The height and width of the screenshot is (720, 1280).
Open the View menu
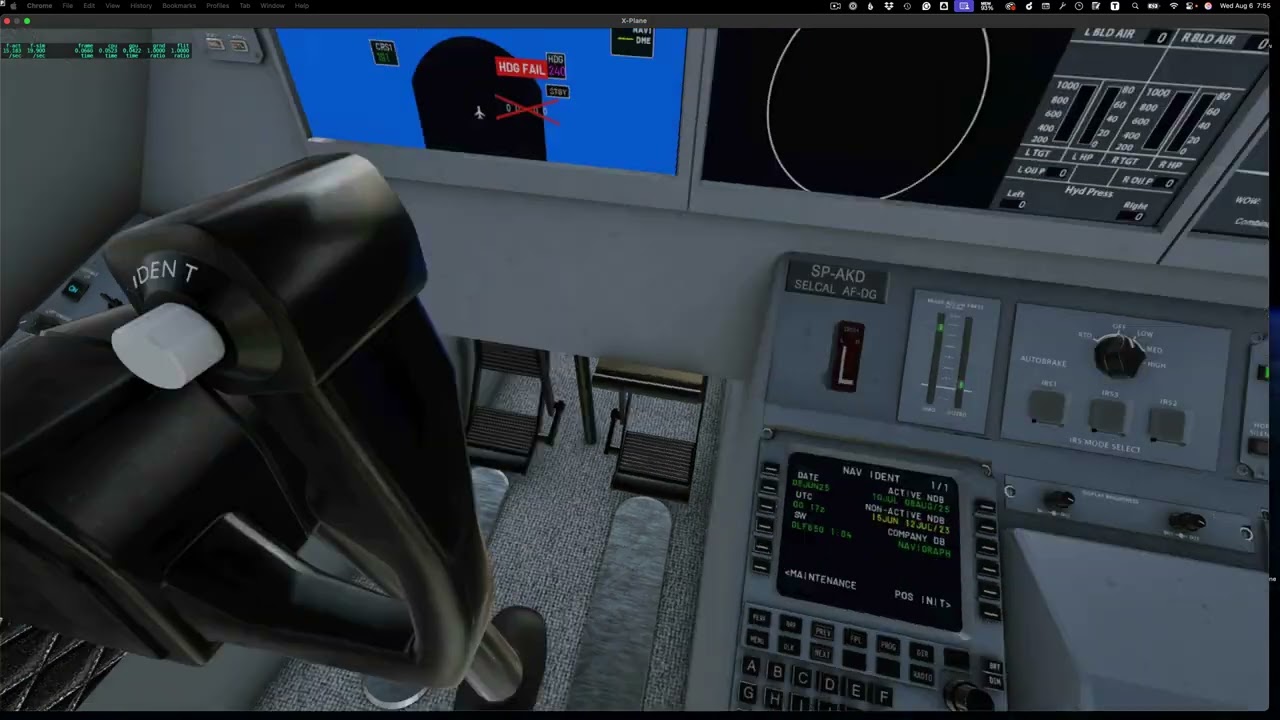(x=113, y=6)
